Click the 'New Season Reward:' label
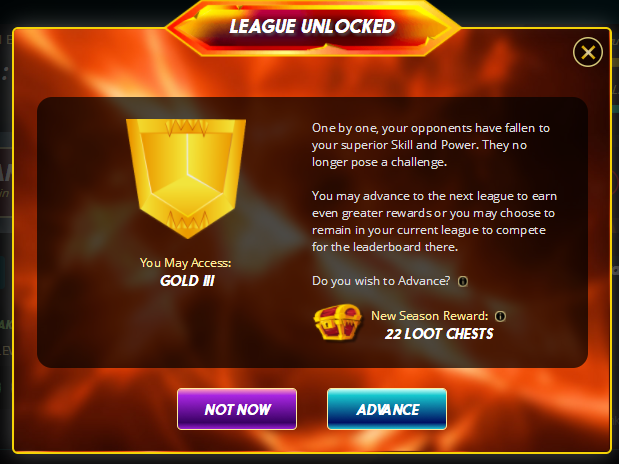The height and width of the screenshot is (464, 619). pyautogui.click(x=430, y=316)
